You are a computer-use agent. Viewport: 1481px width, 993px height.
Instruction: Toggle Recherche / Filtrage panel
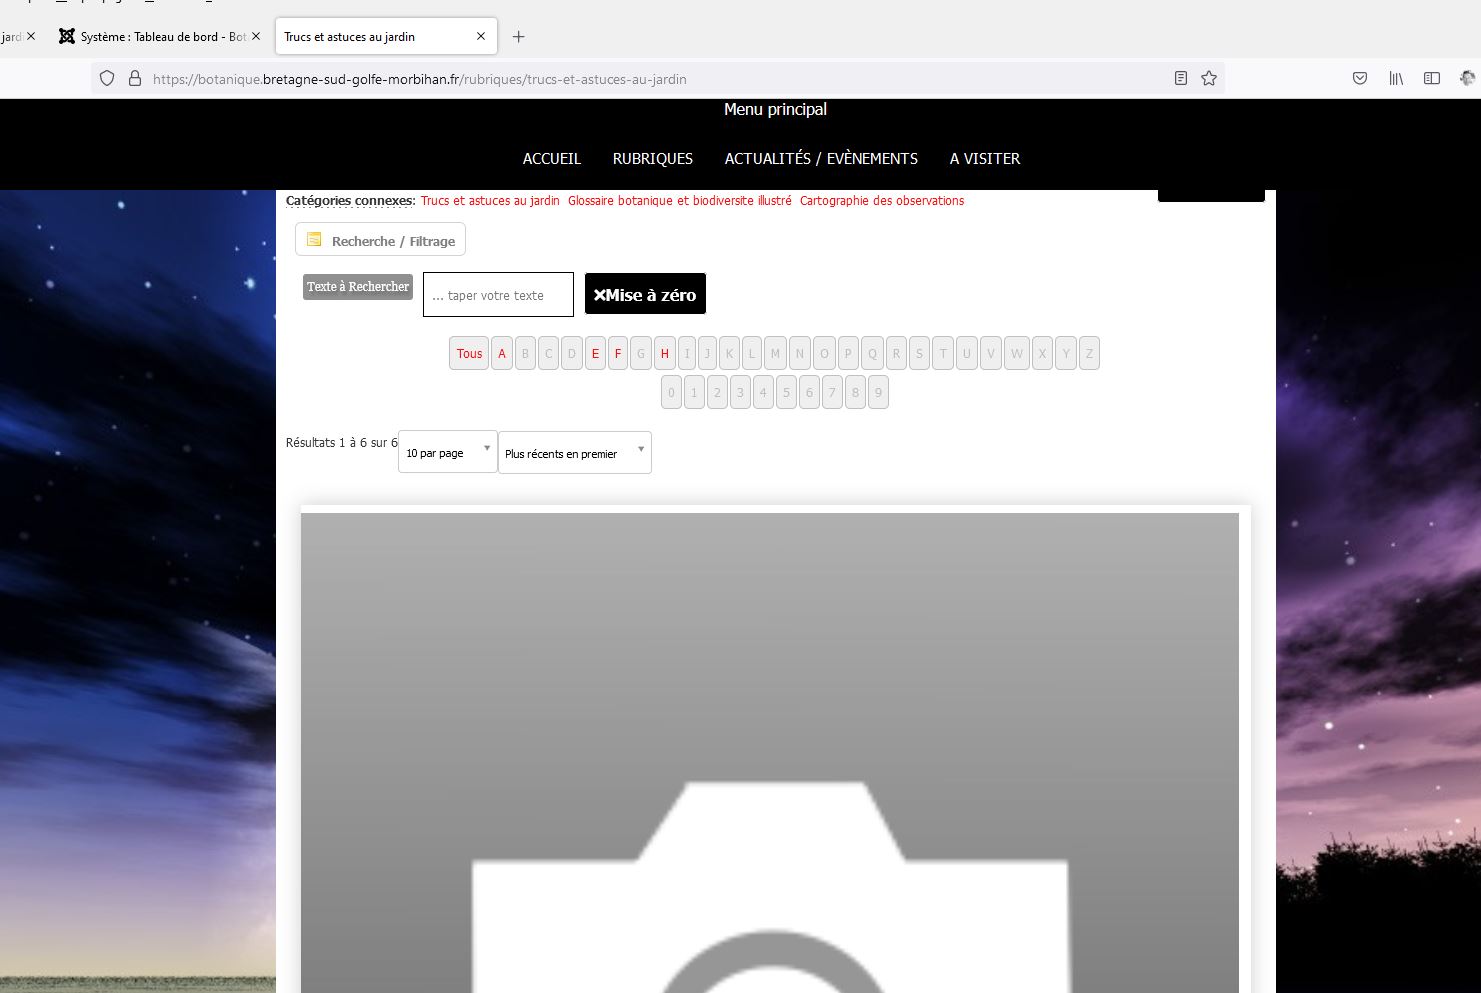(380, 240)
